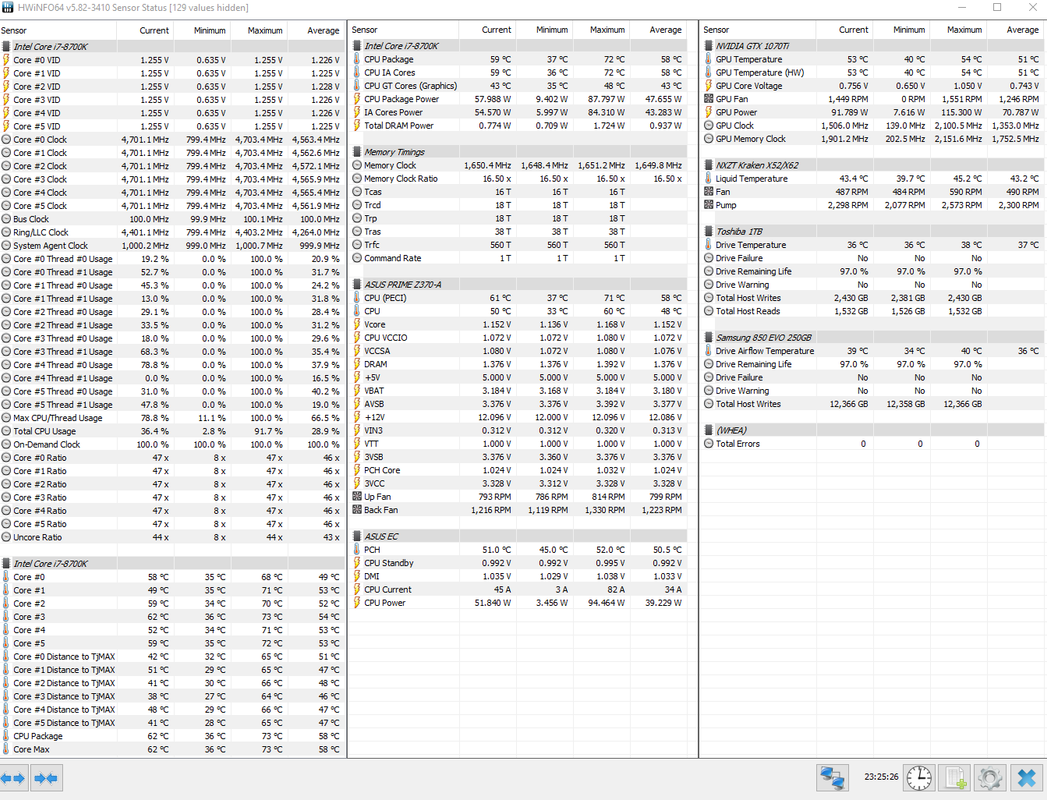Shrink the sensor window with the inward arrows button
The width and height of the screenshot is (1047, 800).
click(x=46, y=778)
